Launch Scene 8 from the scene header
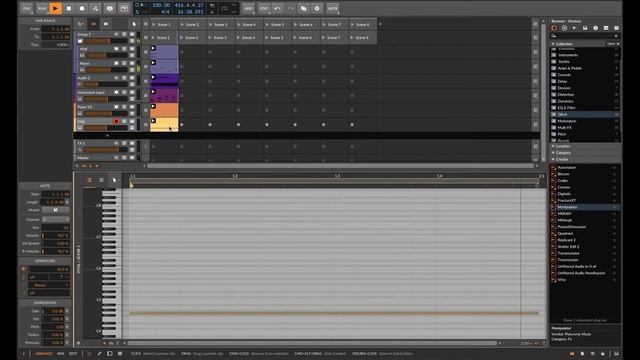 (x=352, y=24)
